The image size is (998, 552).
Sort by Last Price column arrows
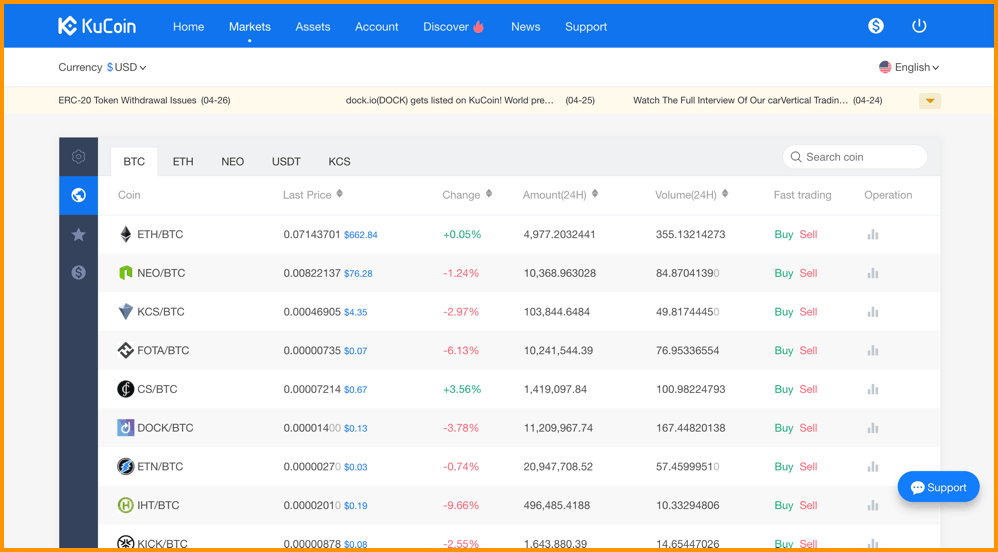339,194
